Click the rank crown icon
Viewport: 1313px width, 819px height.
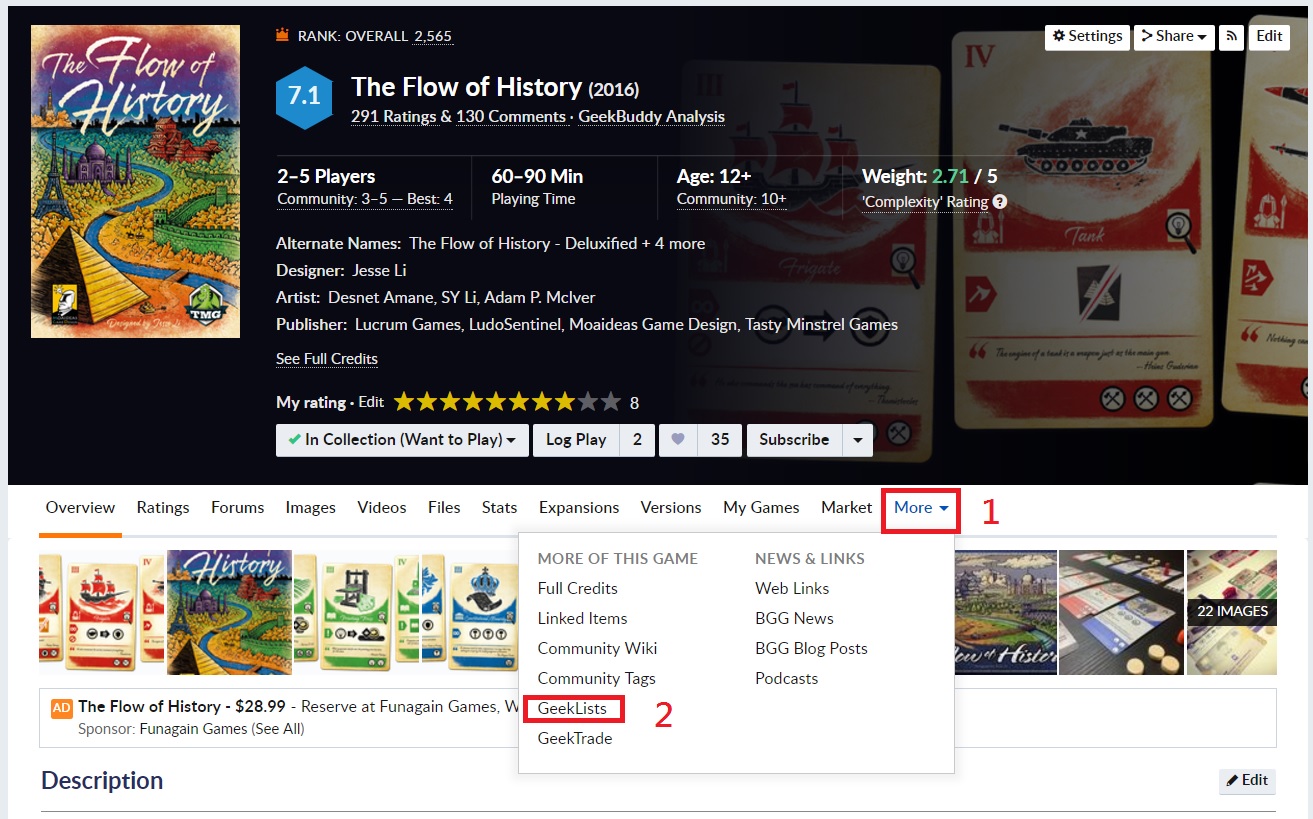pyautogui.click(x=283, y=36)
